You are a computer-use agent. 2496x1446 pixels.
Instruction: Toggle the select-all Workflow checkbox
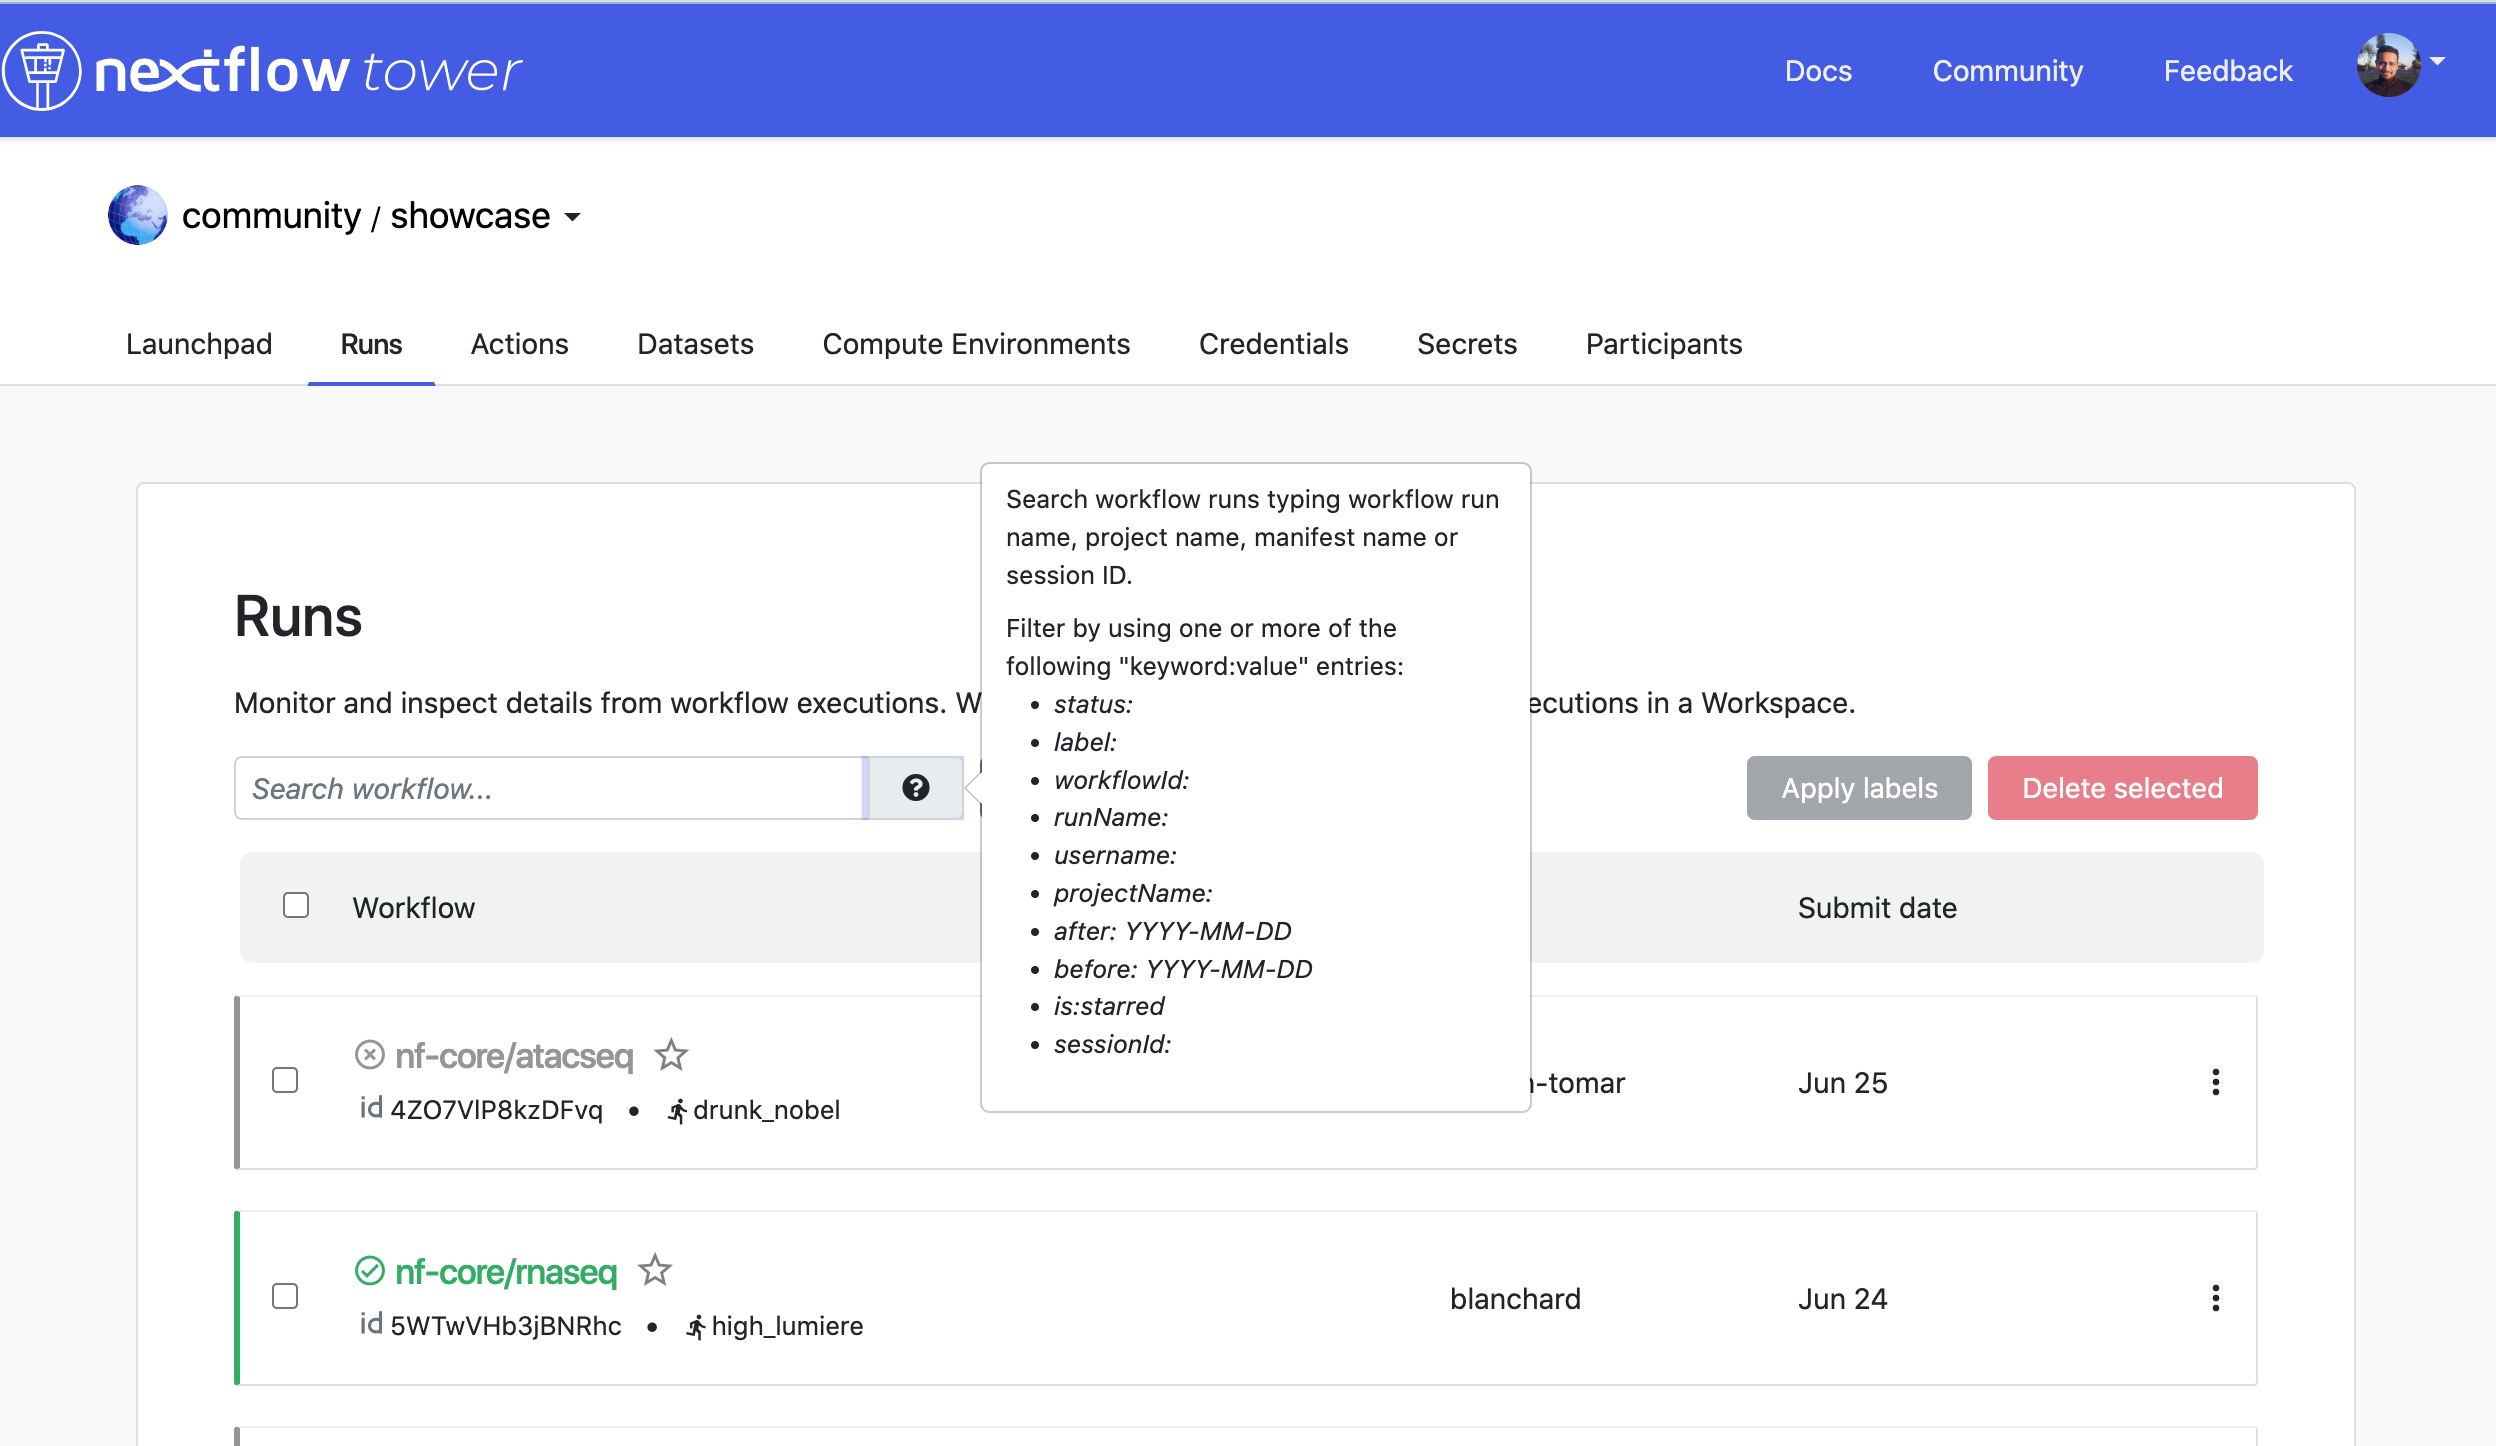click(x=296, y=905)
